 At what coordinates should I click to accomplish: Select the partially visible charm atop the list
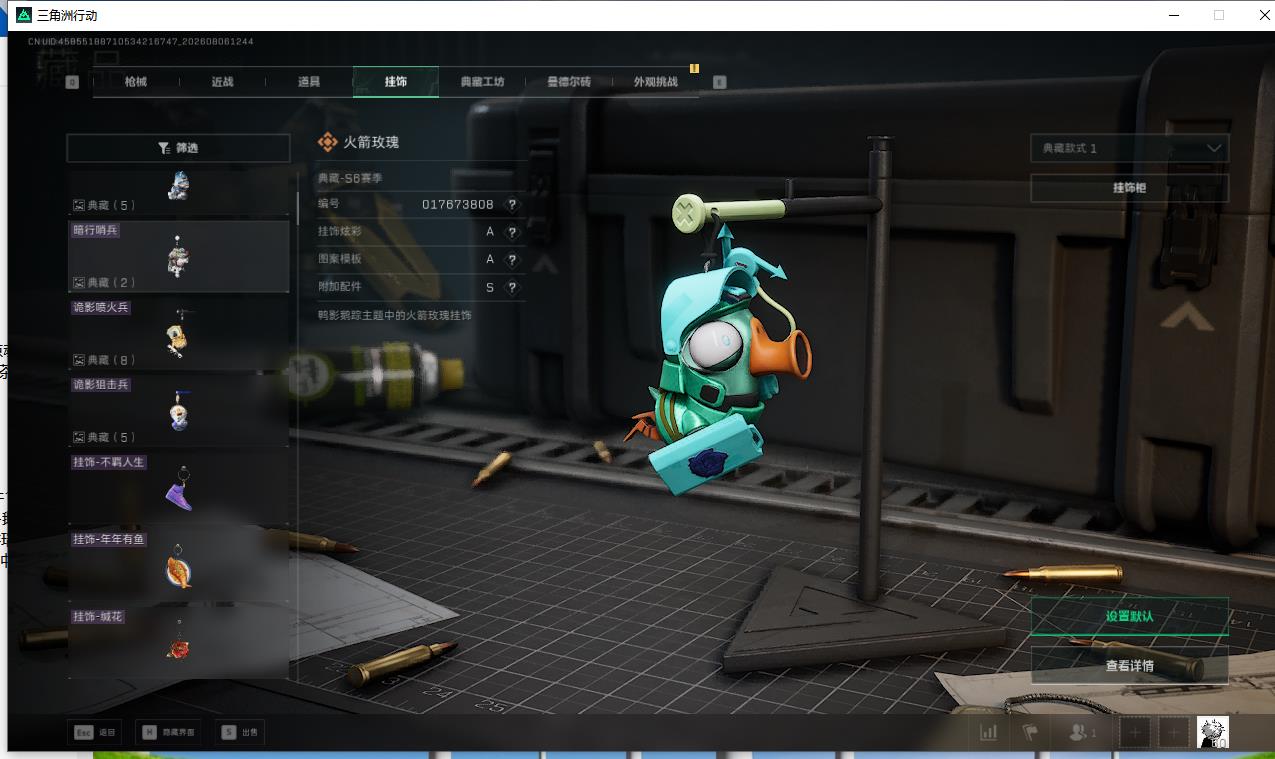179,191
